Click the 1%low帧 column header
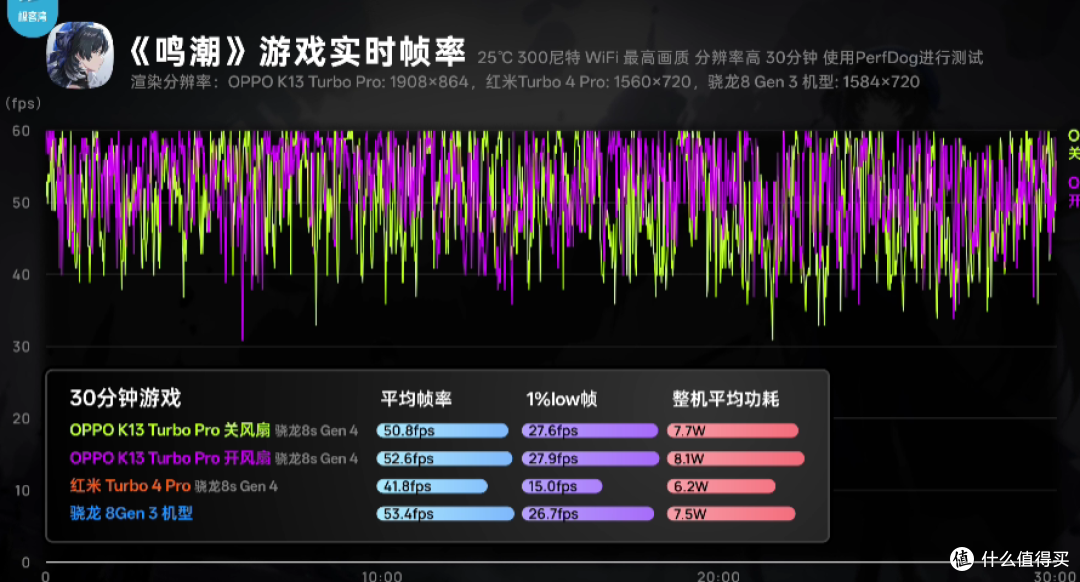 point(561,399)
